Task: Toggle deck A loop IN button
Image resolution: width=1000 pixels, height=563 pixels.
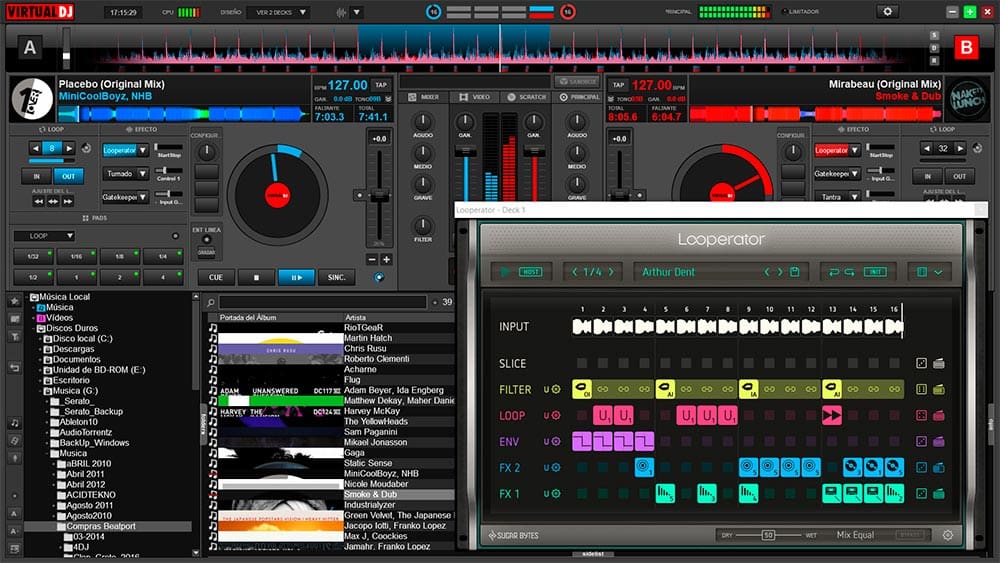Action: coord(37,176)
